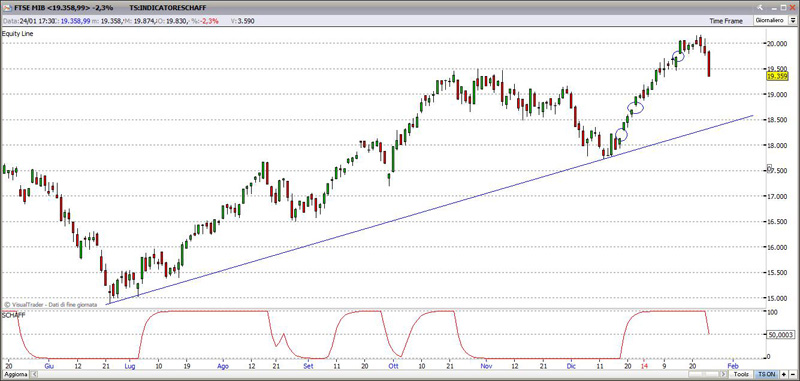
Task: Click the Nov date axis label
Action: point(486,366)
